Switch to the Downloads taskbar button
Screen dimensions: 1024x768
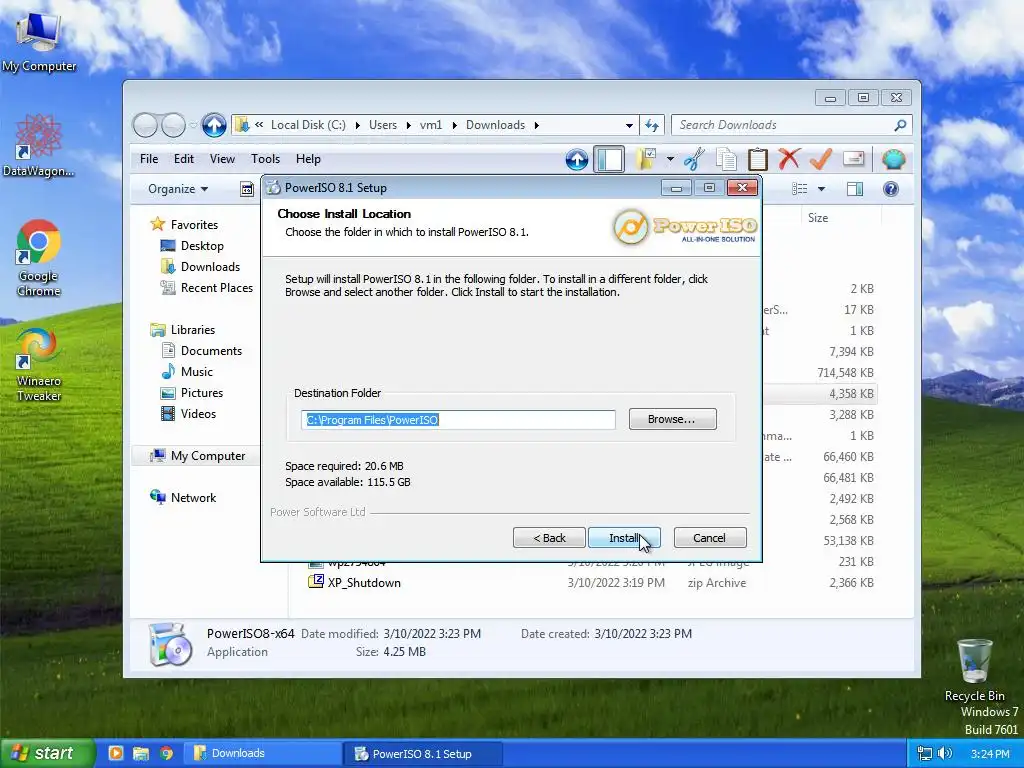point(261,753)
